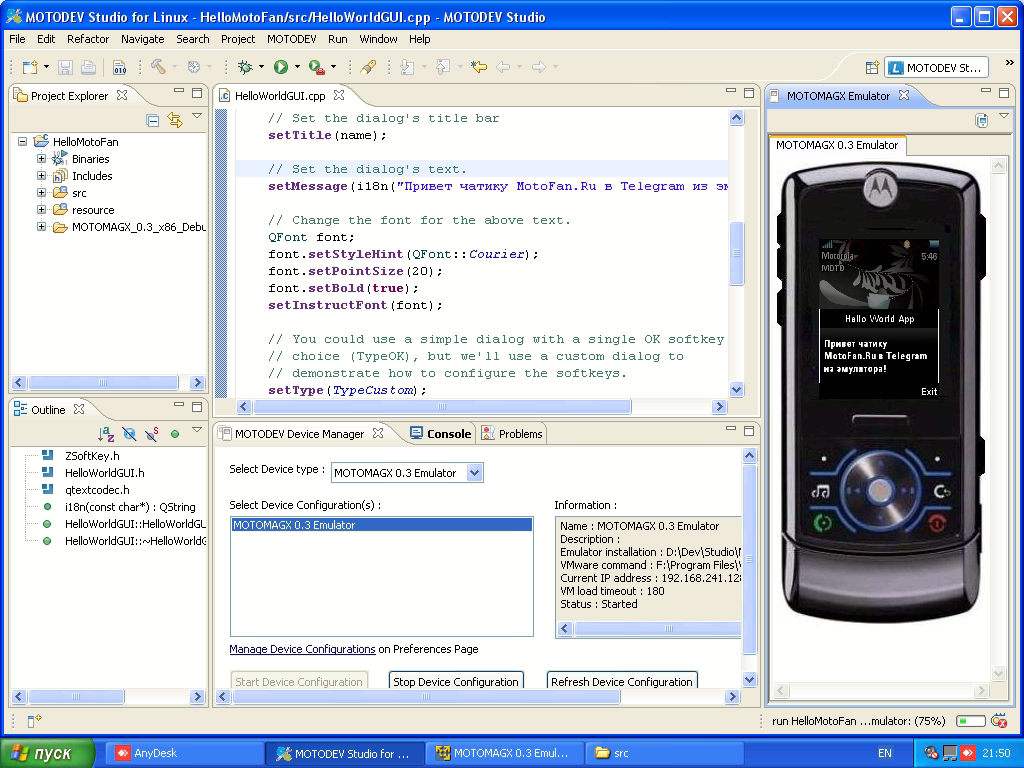Click the Open Perspective icon
Viewport: 1024px width, 768px height.
point(872,67)
